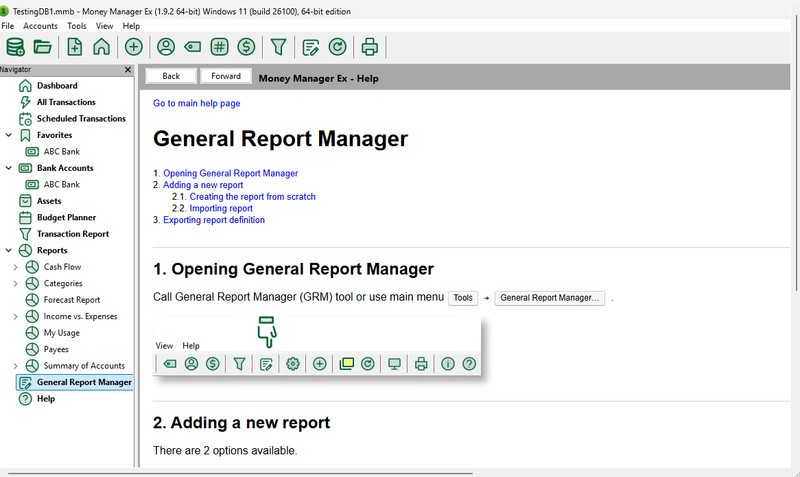Click the General Report Manager... help key
This screenshot has width=800, height=477.
[549, 298]
